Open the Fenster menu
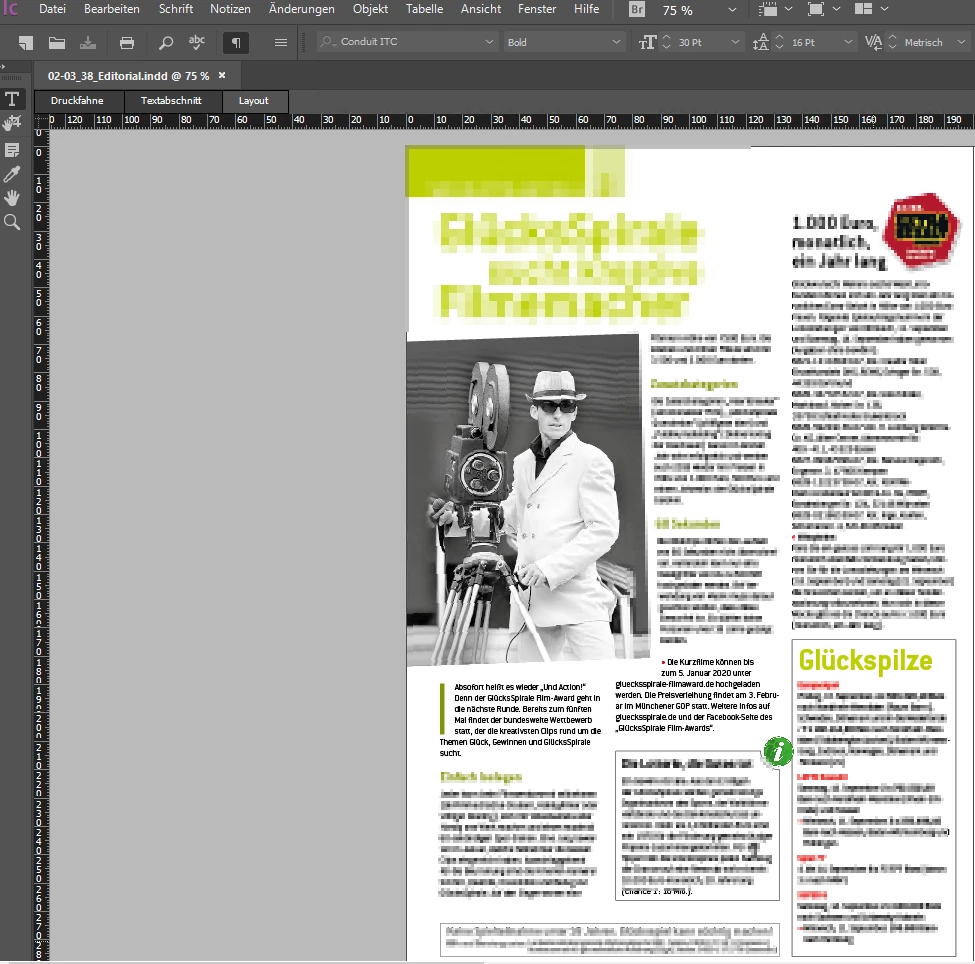The height and width of the screenshot is (964, 975). 537,9
